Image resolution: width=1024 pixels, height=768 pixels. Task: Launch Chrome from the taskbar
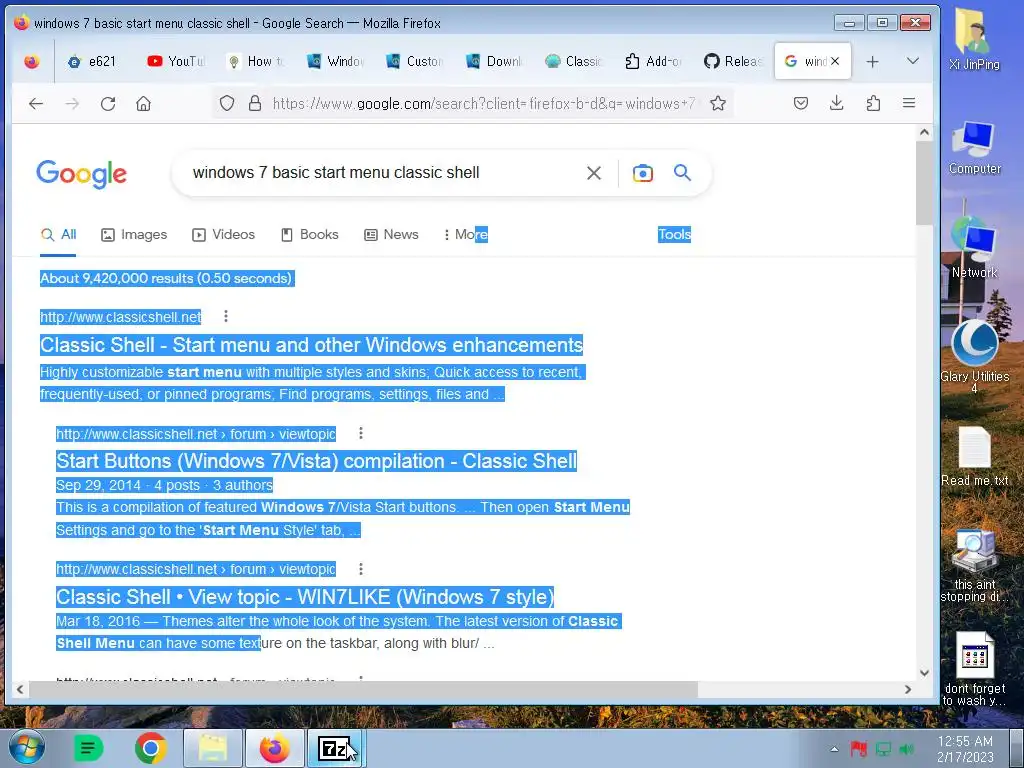tap(151, 748)
